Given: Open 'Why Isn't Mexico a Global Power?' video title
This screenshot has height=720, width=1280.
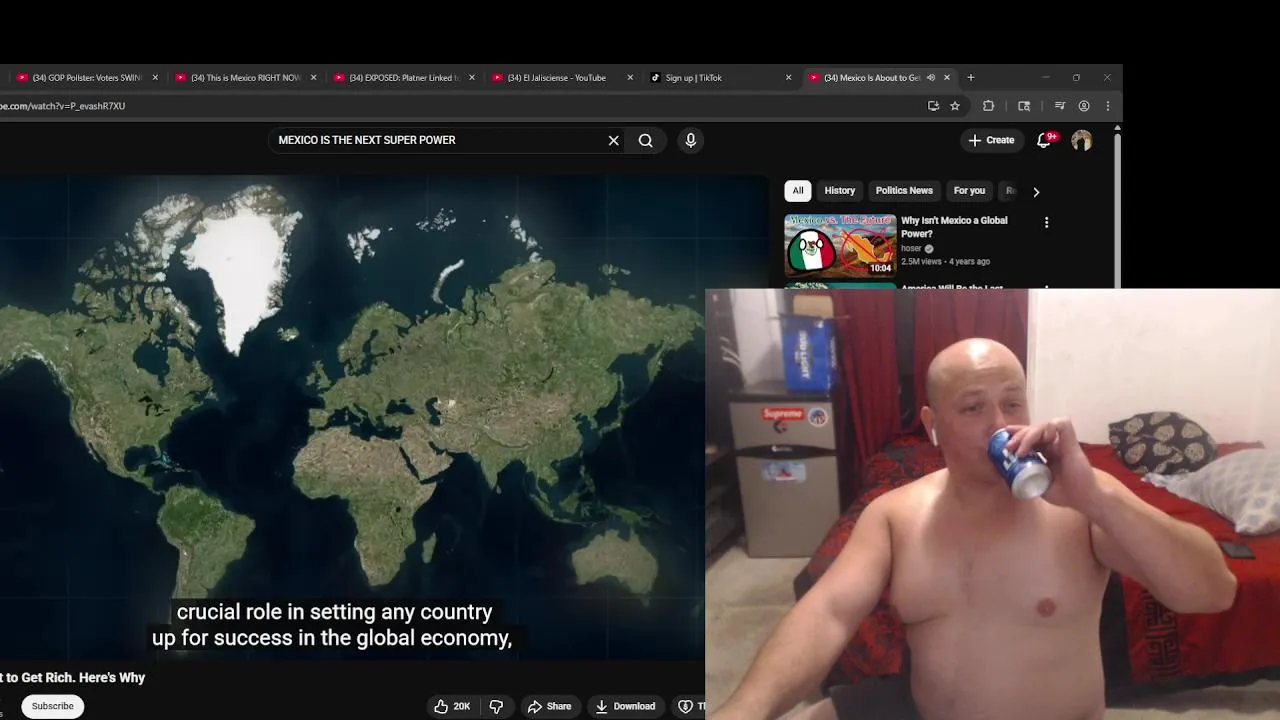Looking at the screenshot, I should click(x=954, y=227).
